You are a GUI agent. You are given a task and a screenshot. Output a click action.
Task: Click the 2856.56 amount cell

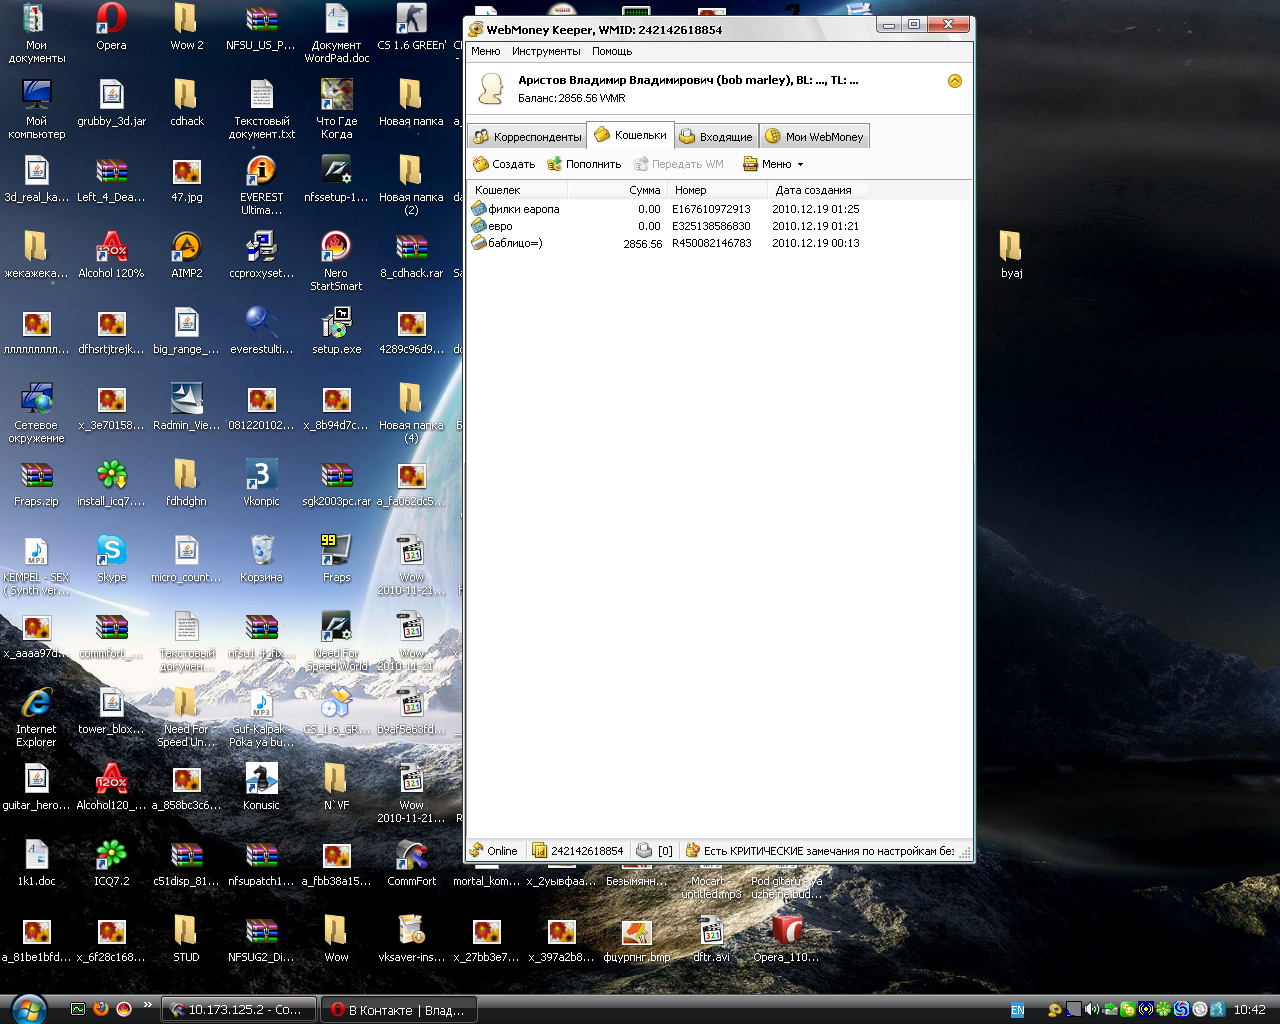tap(642, 244)
